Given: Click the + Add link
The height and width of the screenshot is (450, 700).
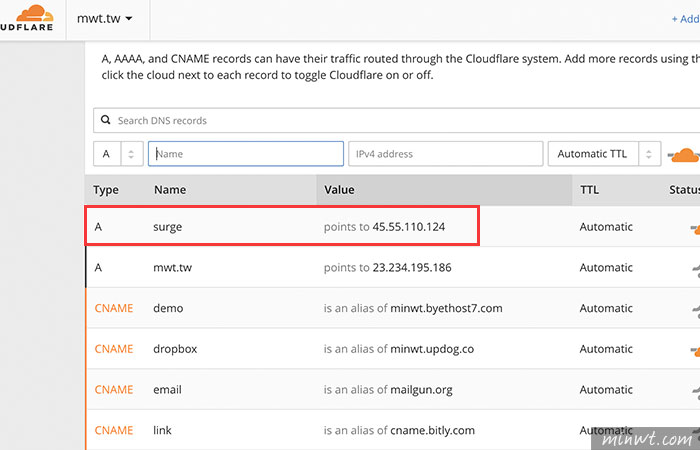Looking at the screenshot, I should pos(686,19).
